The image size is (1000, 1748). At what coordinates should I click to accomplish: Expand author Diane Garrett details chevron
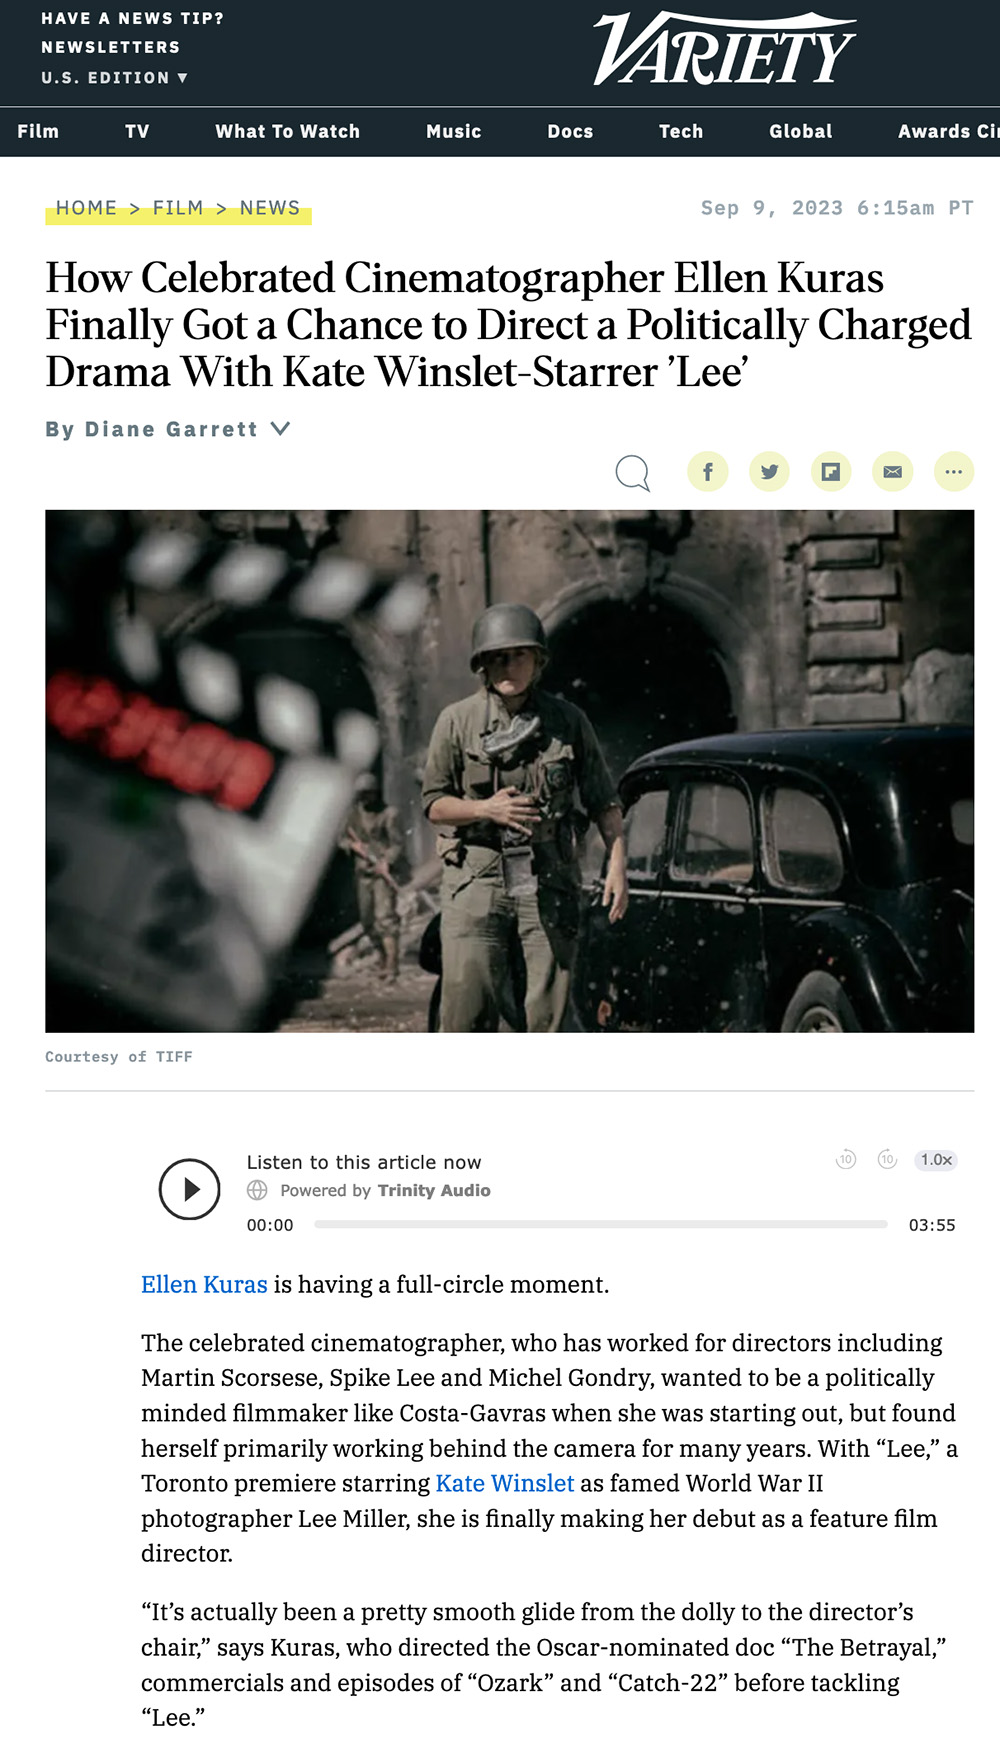(x=280, y=428)
